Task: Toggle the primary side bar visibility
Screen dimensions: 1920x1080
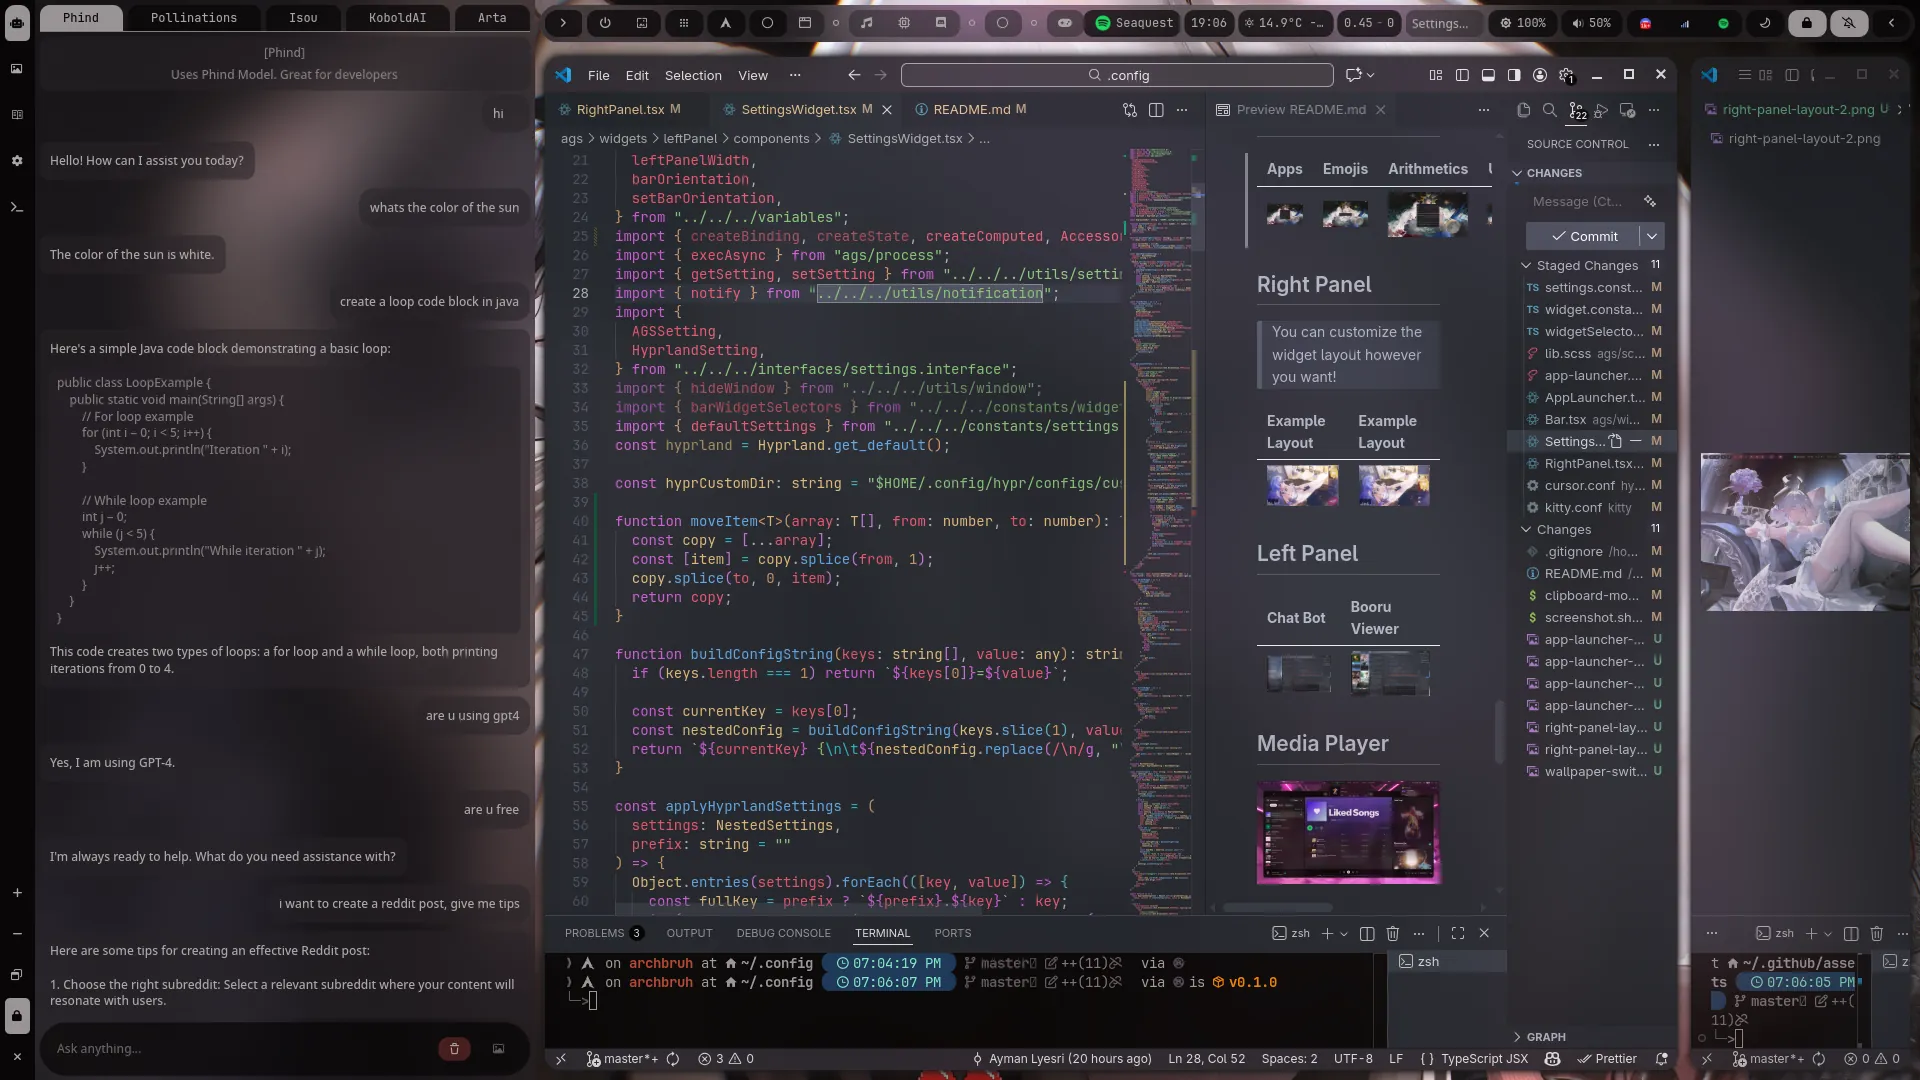Action: 1462,75
